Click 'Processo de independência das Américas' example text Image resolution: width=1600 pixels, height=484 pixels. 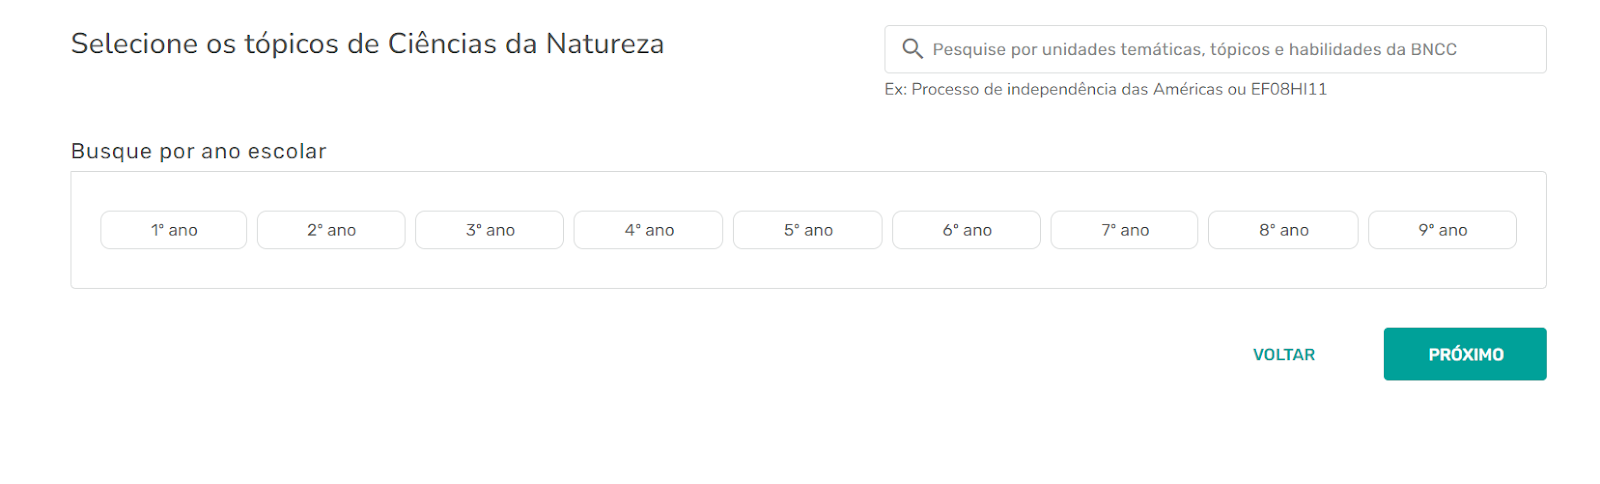[1067, 89]
